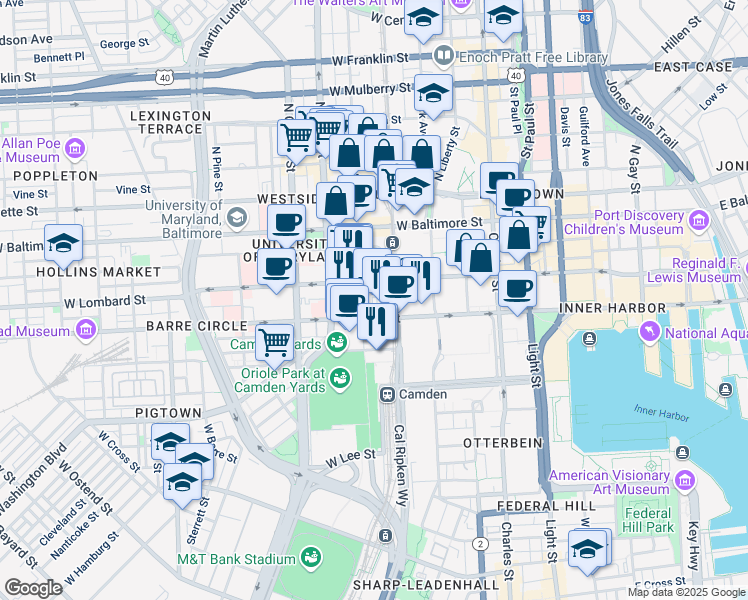Select the W Franklin St street label
Viewport: 748px width, 600px height.
coord(370,60)
